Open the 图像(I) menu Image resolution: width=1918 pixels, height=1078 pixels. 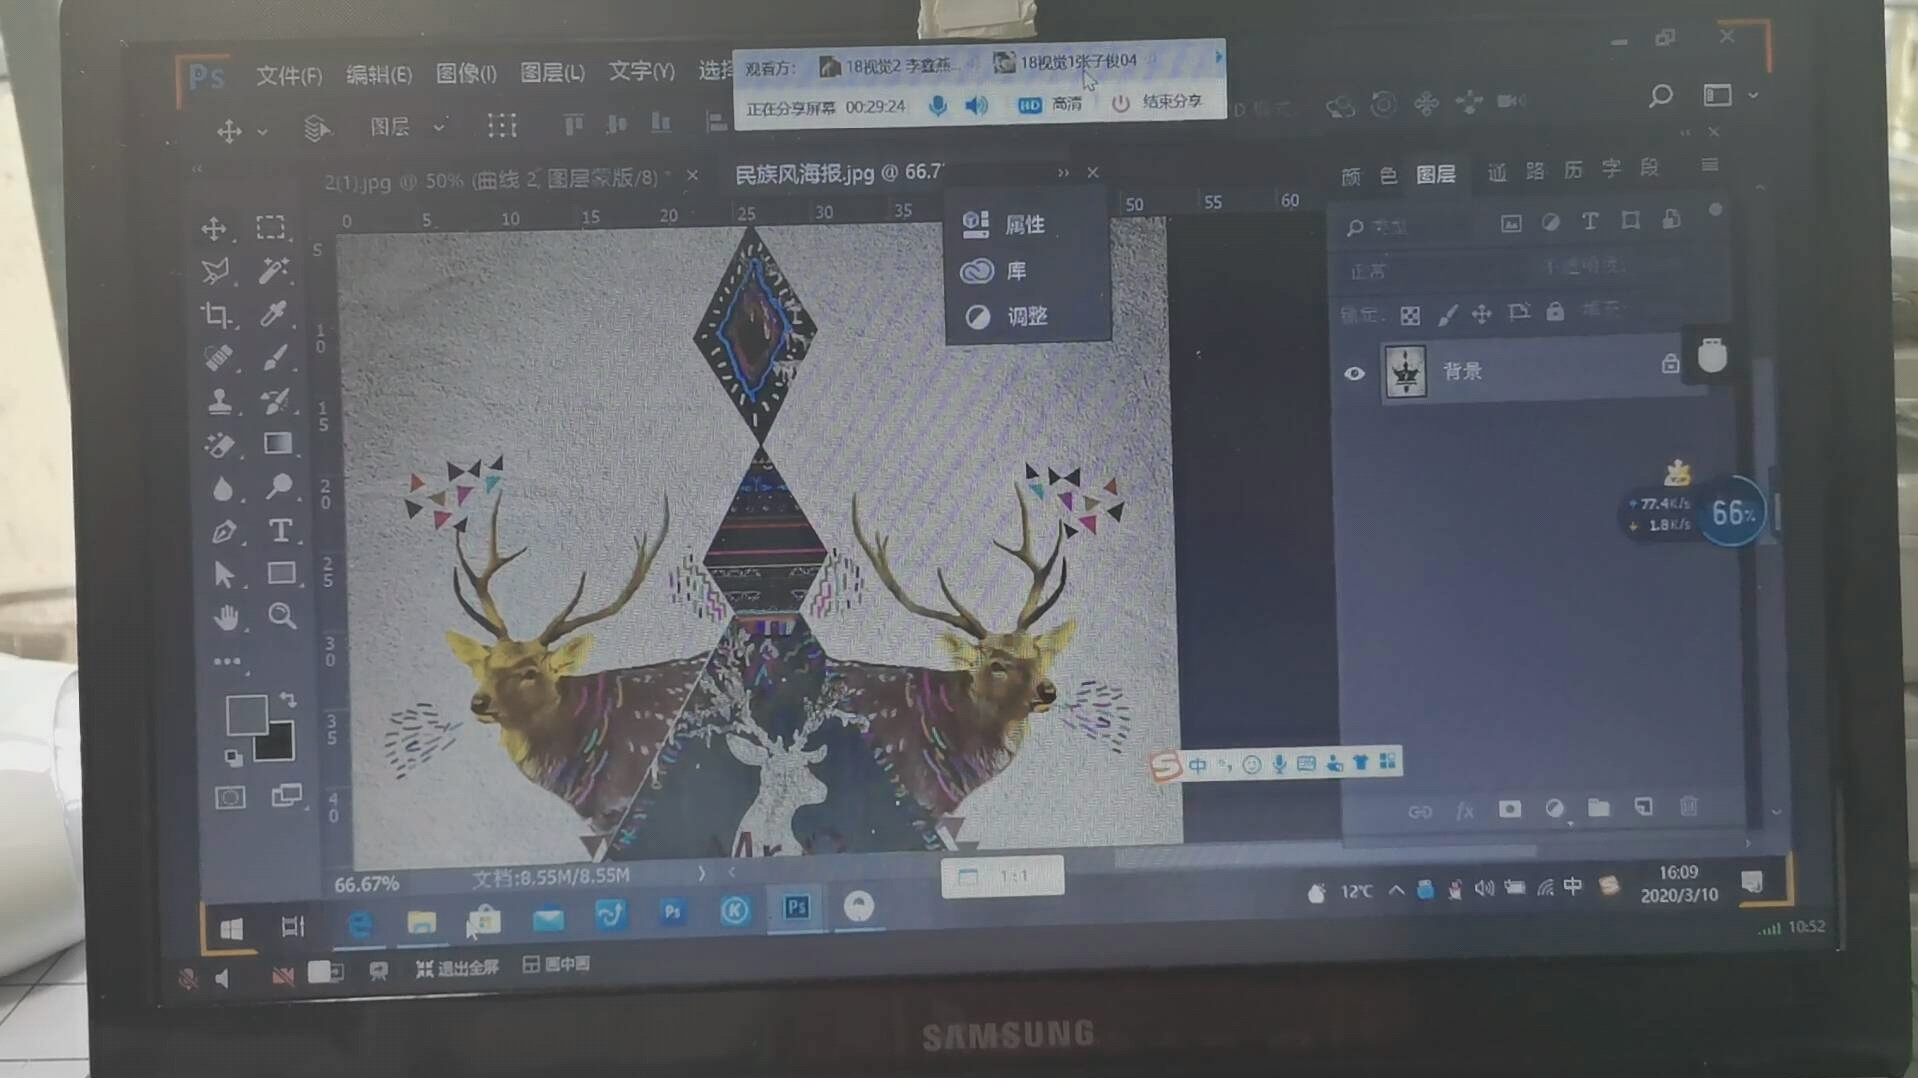[x=466, y=73]
